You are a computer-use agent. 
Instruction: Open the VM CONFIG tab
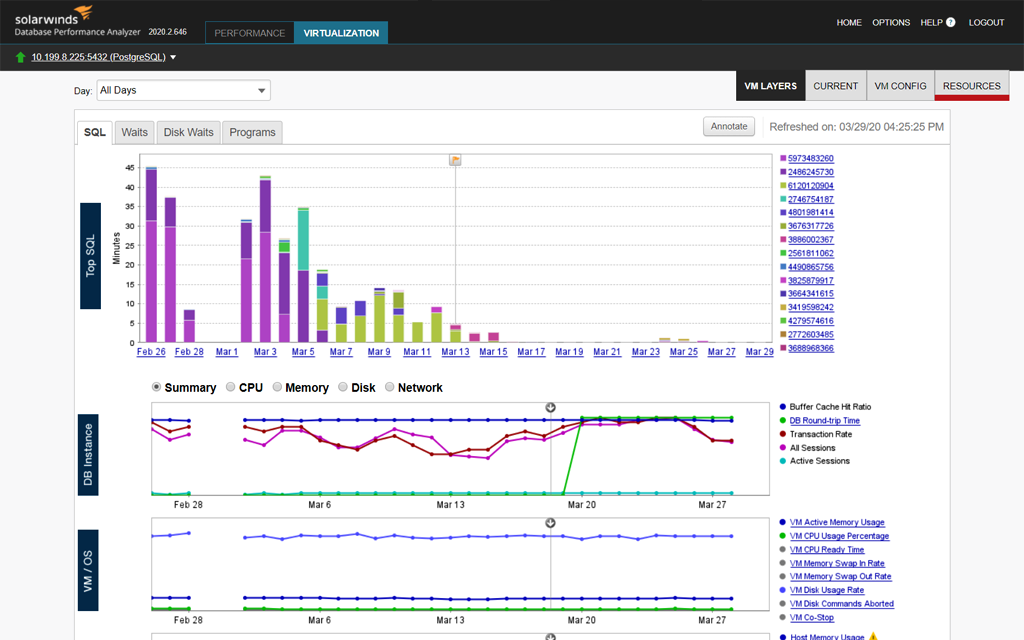click(900, 86)
